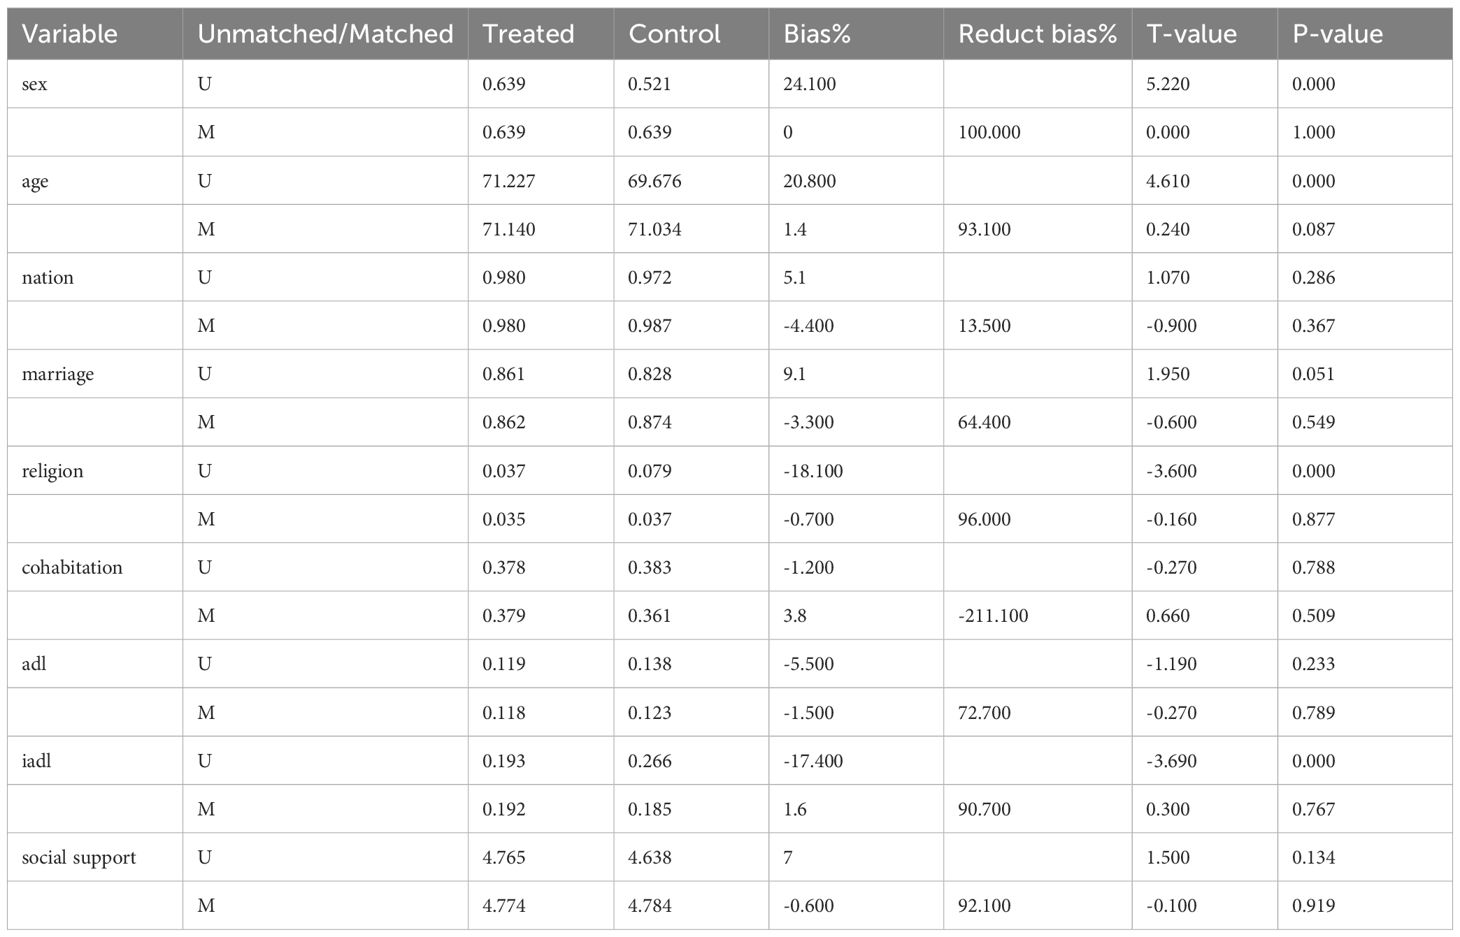Click the 24.100 bias cell

click(809, 84)
